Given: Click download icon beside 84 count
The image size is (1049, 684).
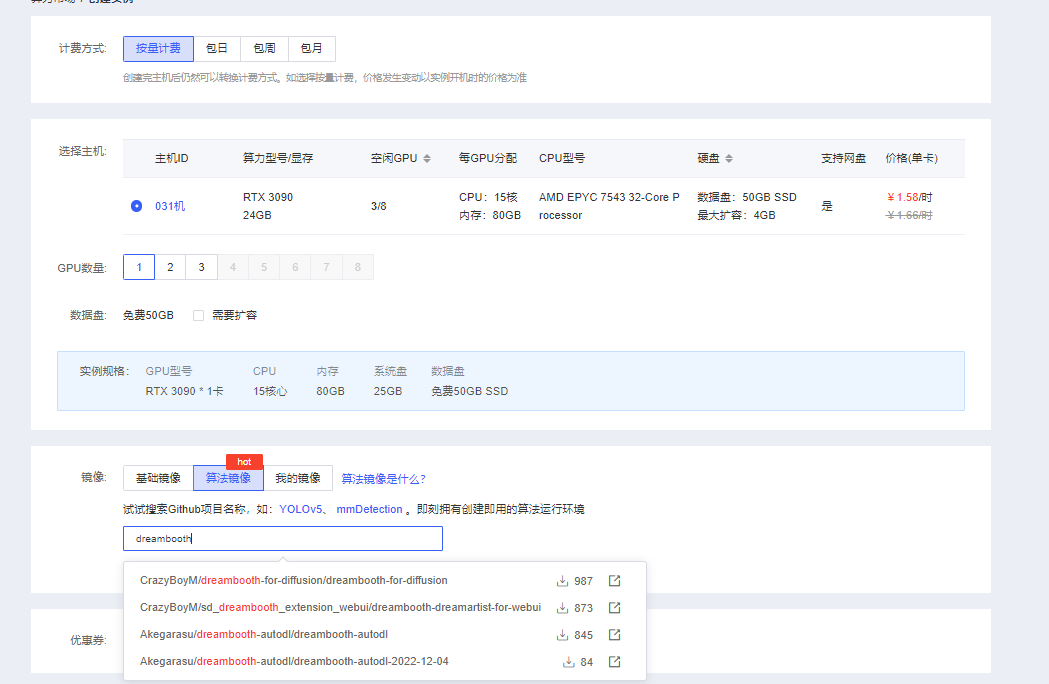Looking at the screenshot, I should (x=568, y=662).
